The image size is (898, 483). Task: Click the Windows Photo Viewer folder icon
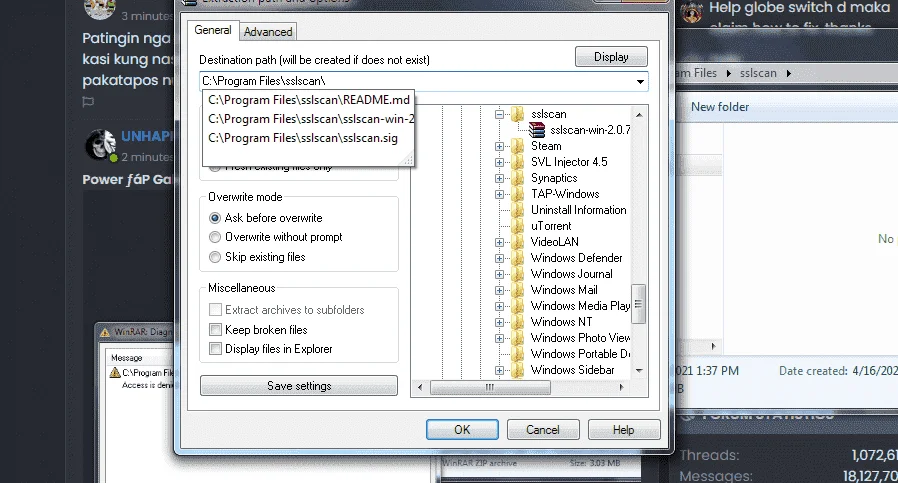[x=517, y=338]
